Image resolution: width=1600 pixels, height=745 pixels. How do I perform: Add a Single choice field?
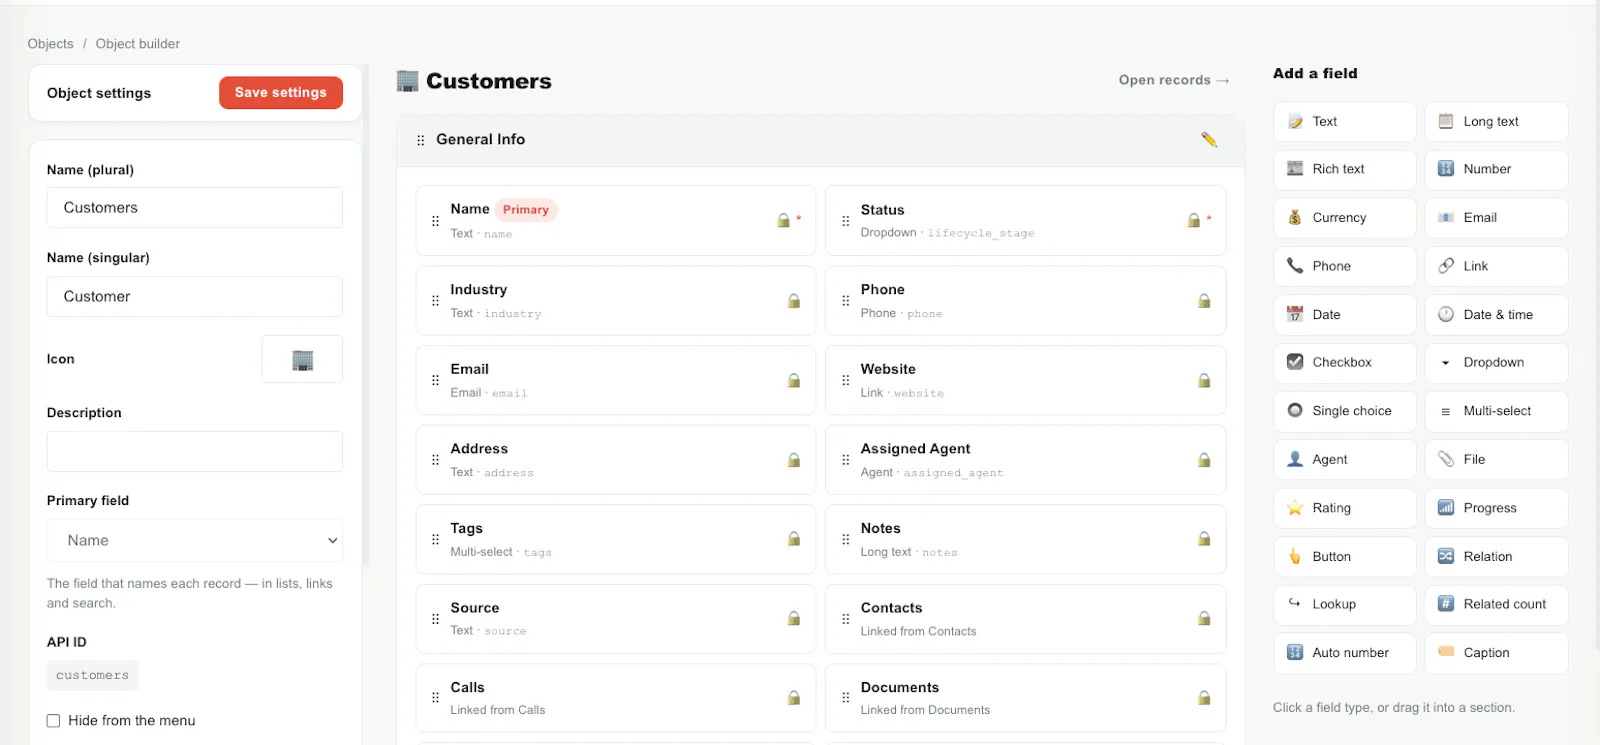click(1345, 411)
